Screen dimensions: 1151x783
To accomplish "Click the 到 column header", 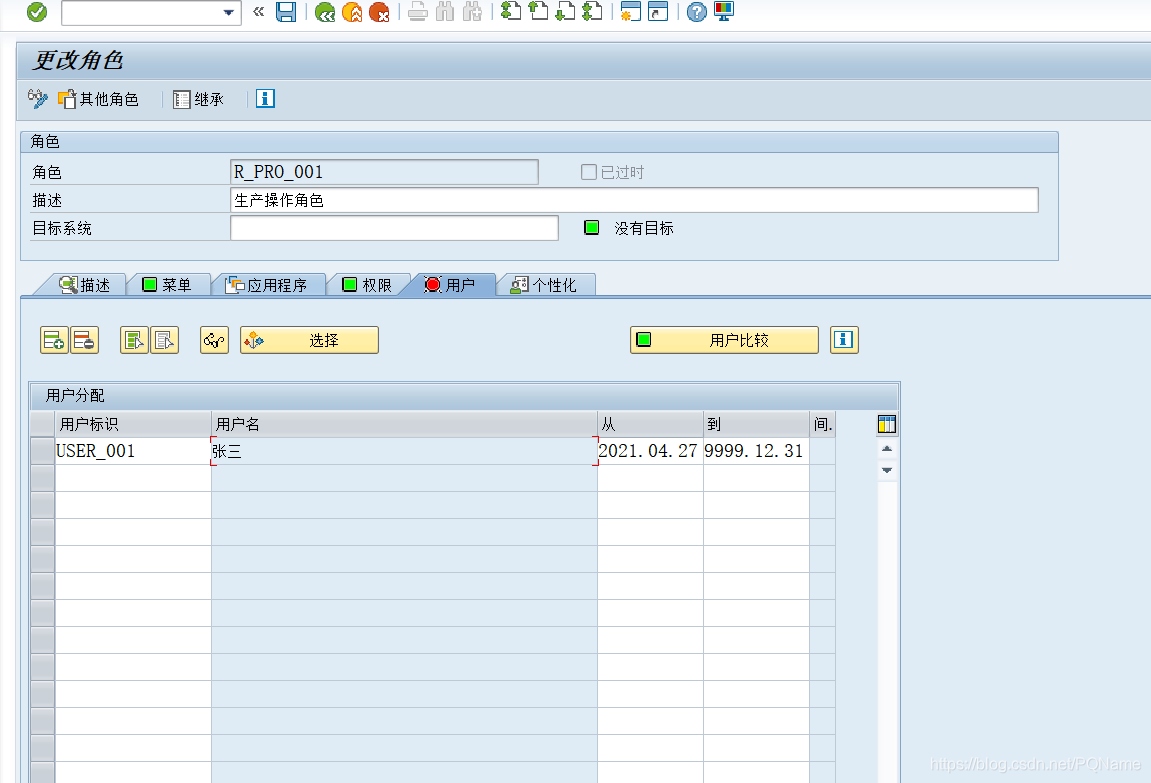I will (756, 424).
